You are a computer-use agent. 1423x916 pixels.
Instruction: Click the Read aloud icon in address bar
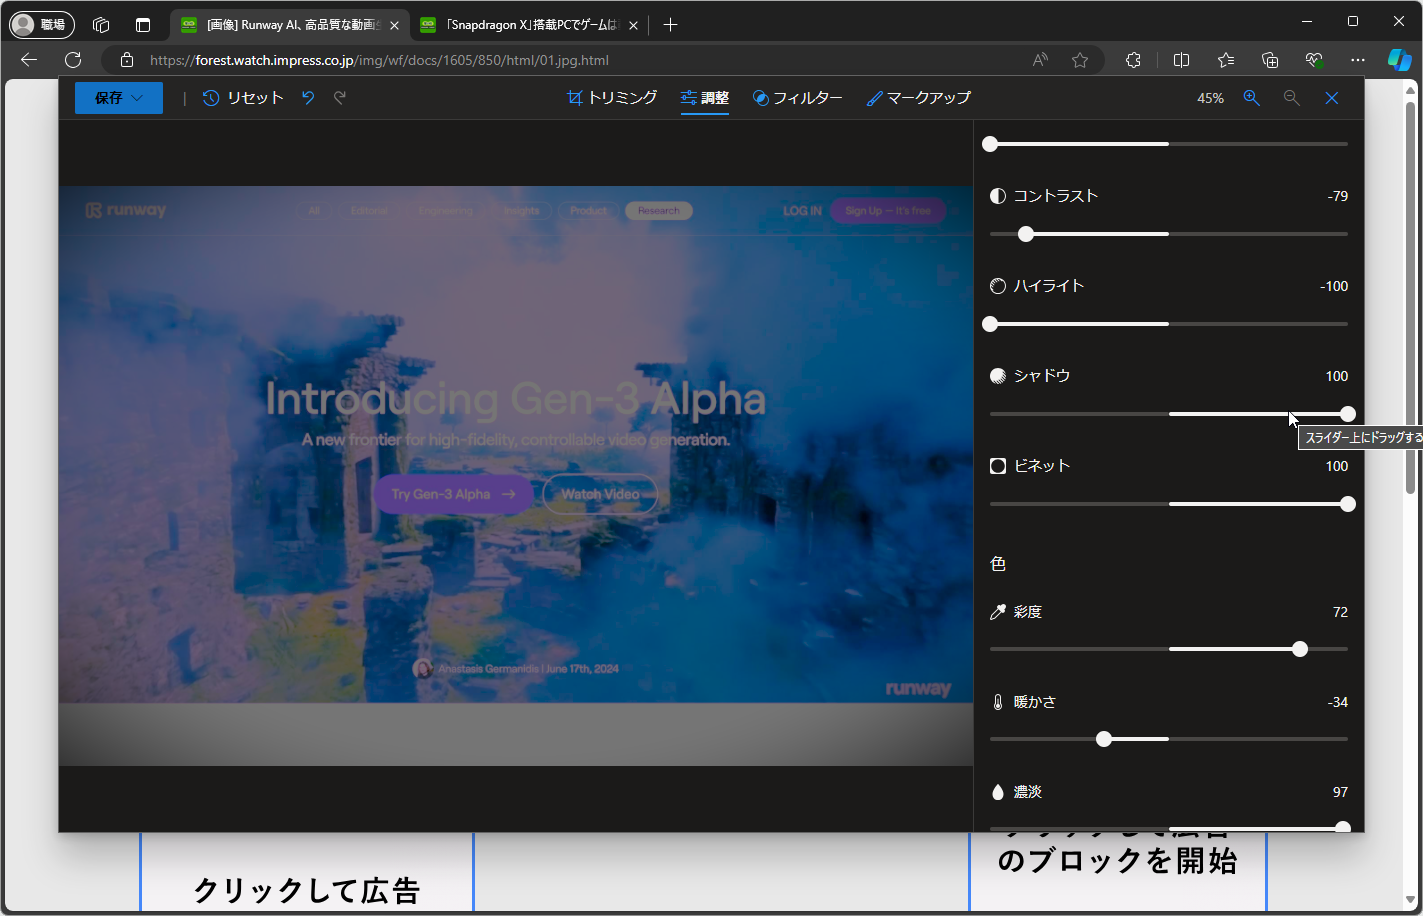pos(1040,60)
